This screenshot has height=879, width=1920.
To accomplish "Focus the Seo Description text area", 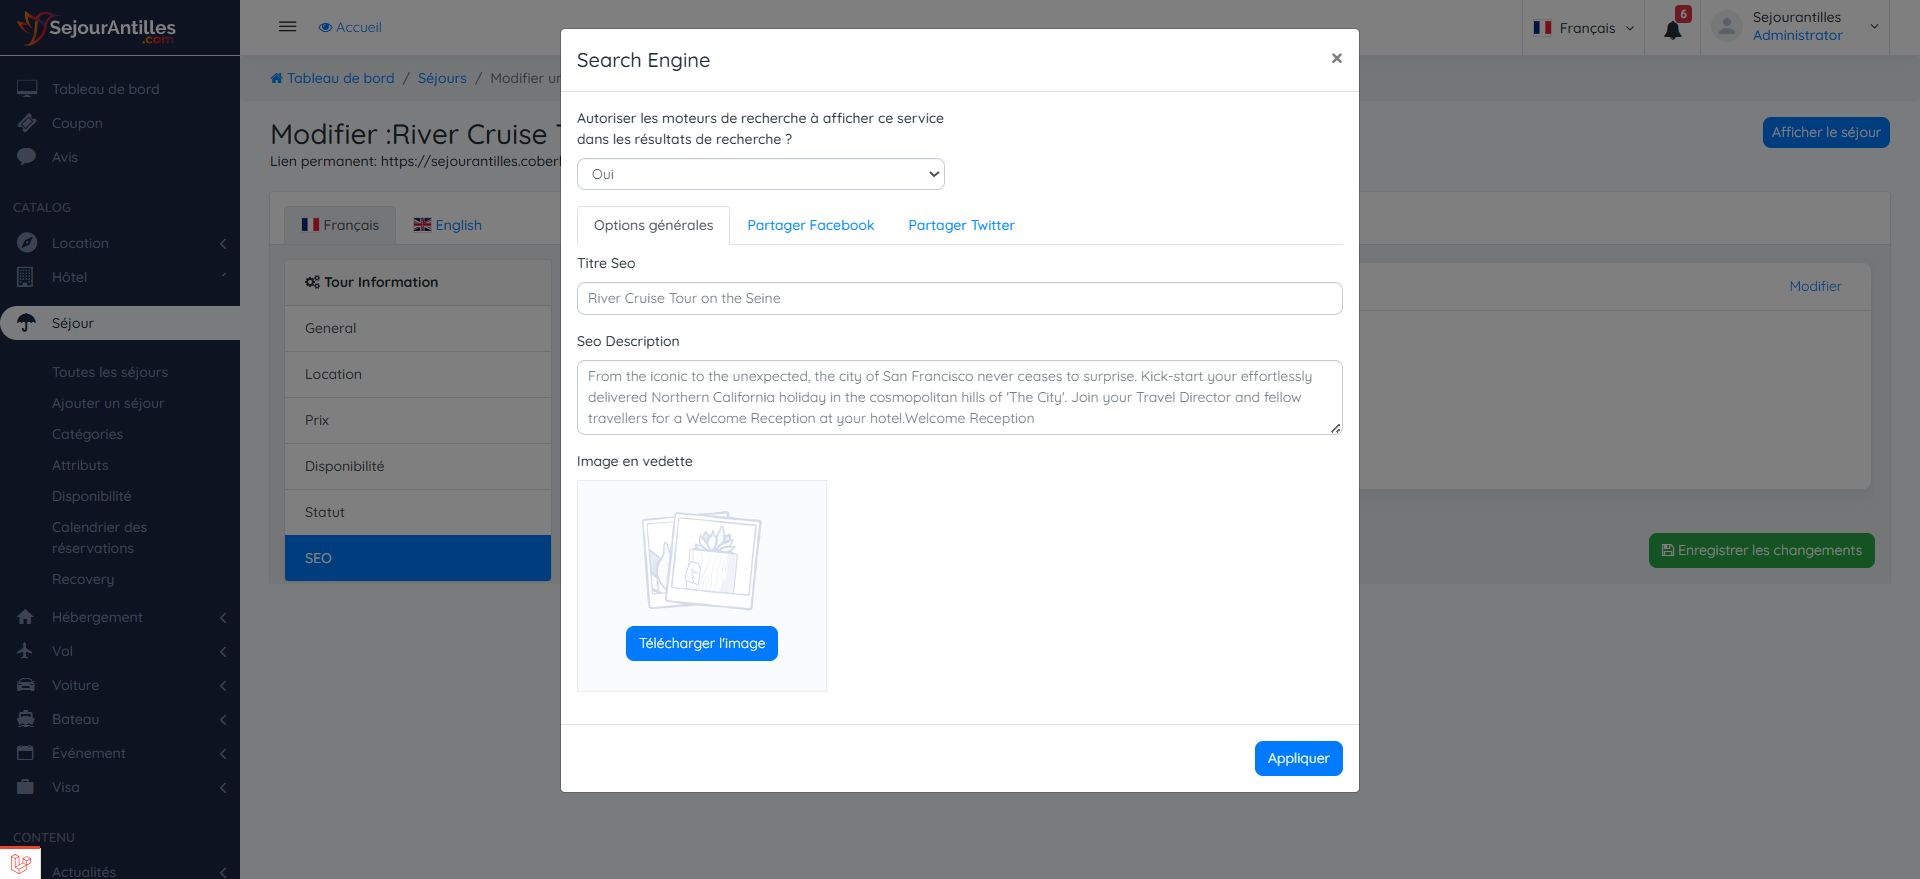I will tap(959, 397).
